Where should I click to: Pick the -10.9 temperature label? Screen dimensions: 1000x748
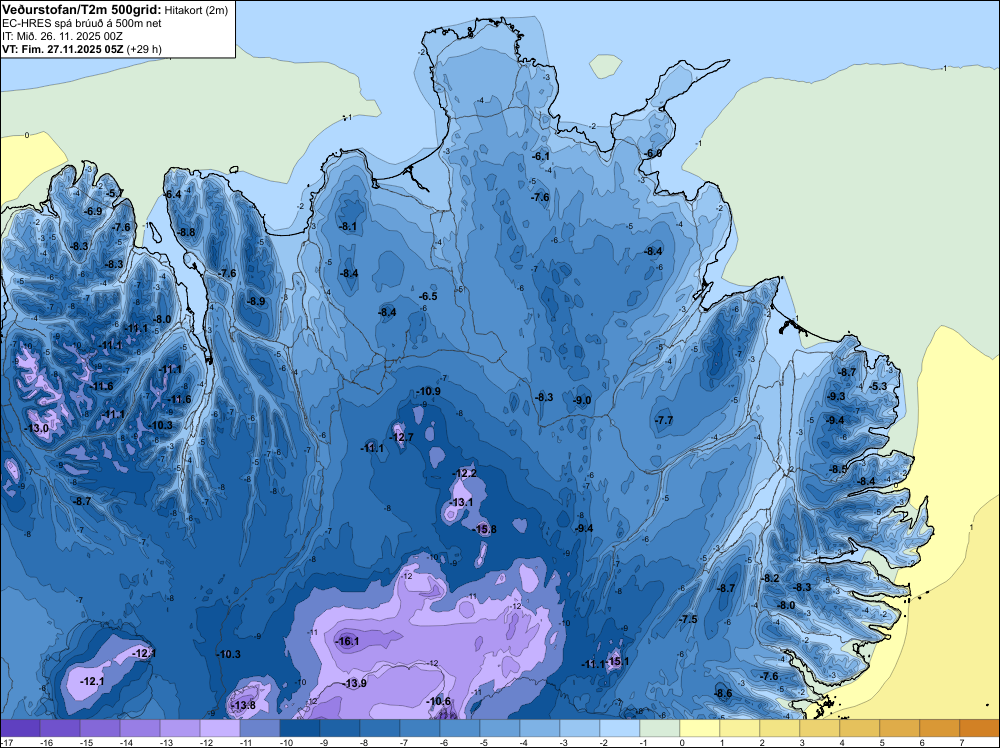point(429,392)
